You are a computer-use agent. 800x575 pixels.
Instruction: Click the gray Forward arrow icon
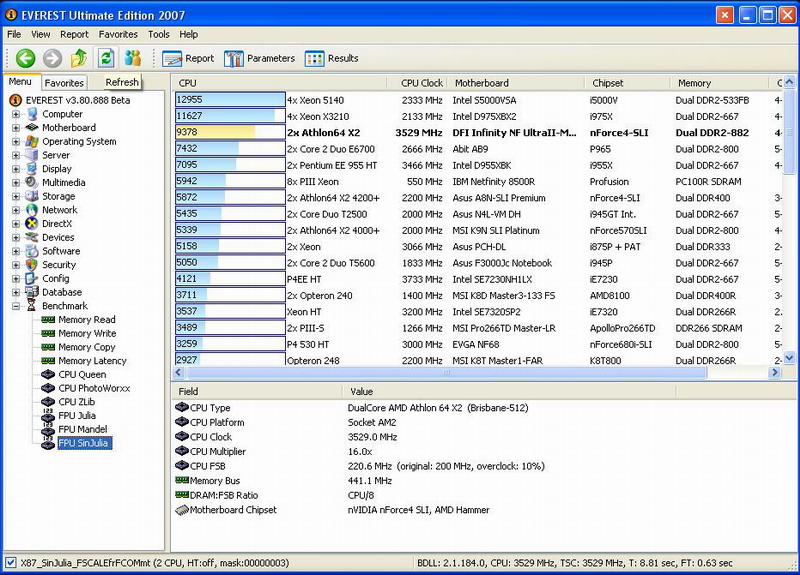[52, 59]
